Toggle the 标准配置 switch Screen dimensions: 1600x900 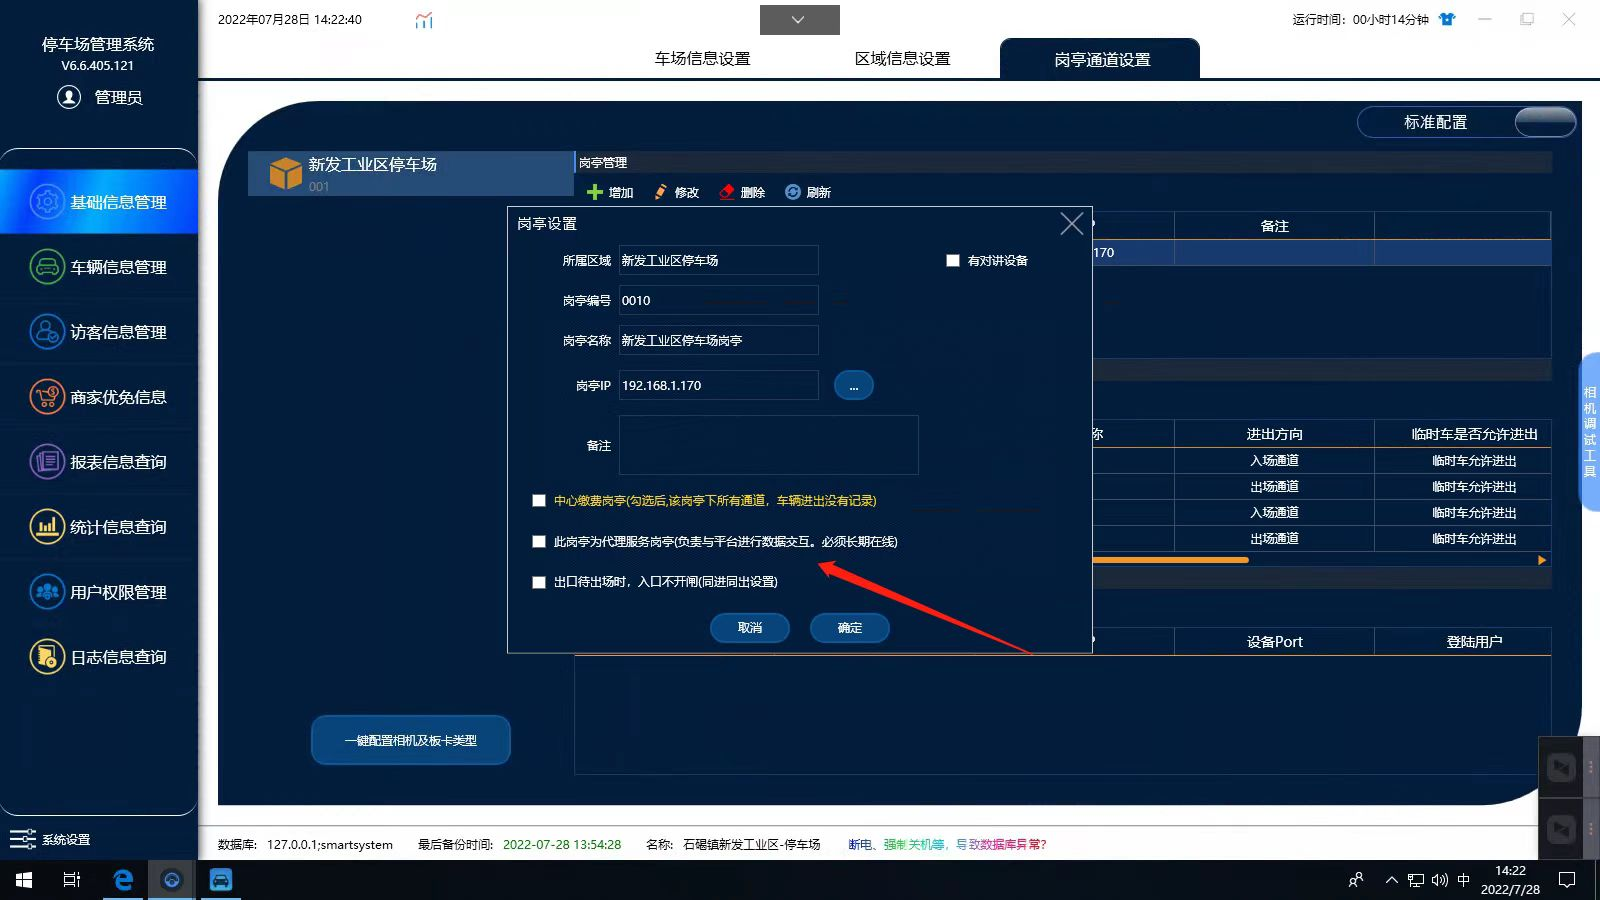1545,122
